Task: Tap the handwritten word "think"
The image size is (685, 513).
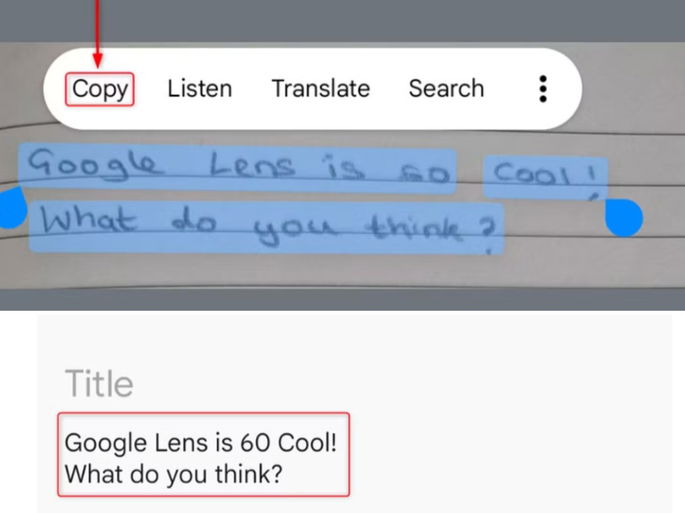Action: tap(415, 227)
